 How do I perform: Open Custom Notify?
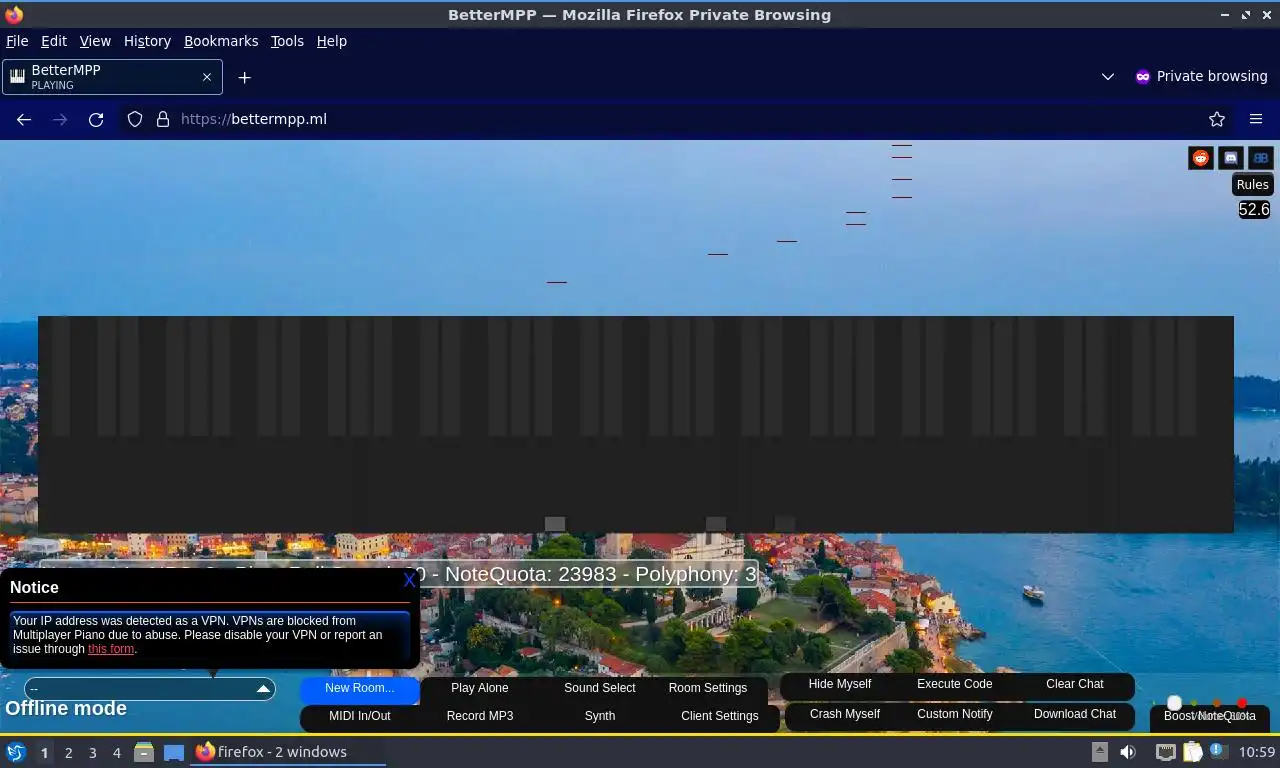point(955,714)
